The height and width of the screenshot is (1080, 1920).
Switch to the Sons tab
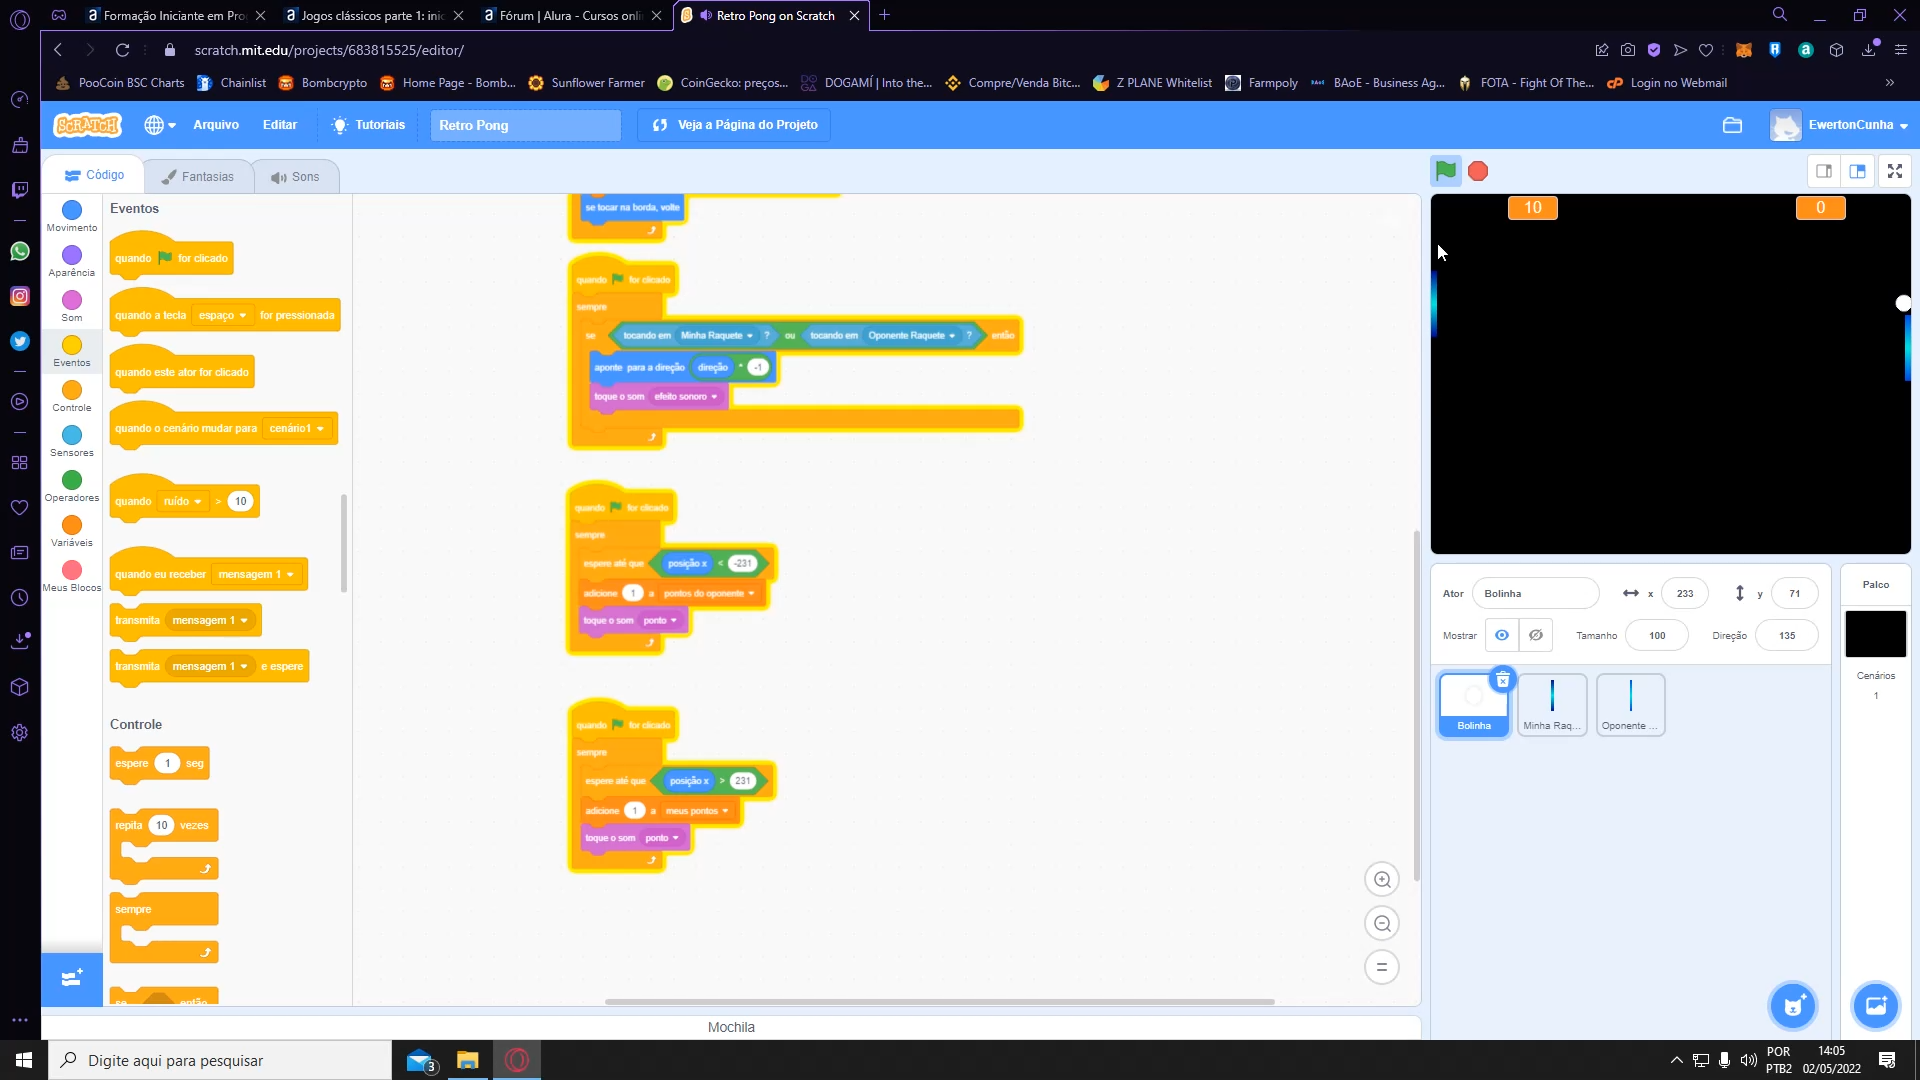295,177
